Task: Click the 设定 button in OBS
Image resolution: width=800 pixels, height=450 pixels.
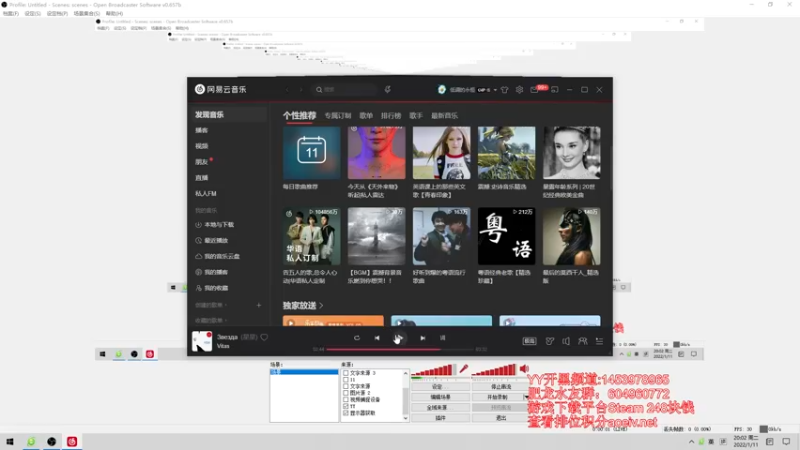Action: (440, 387)
